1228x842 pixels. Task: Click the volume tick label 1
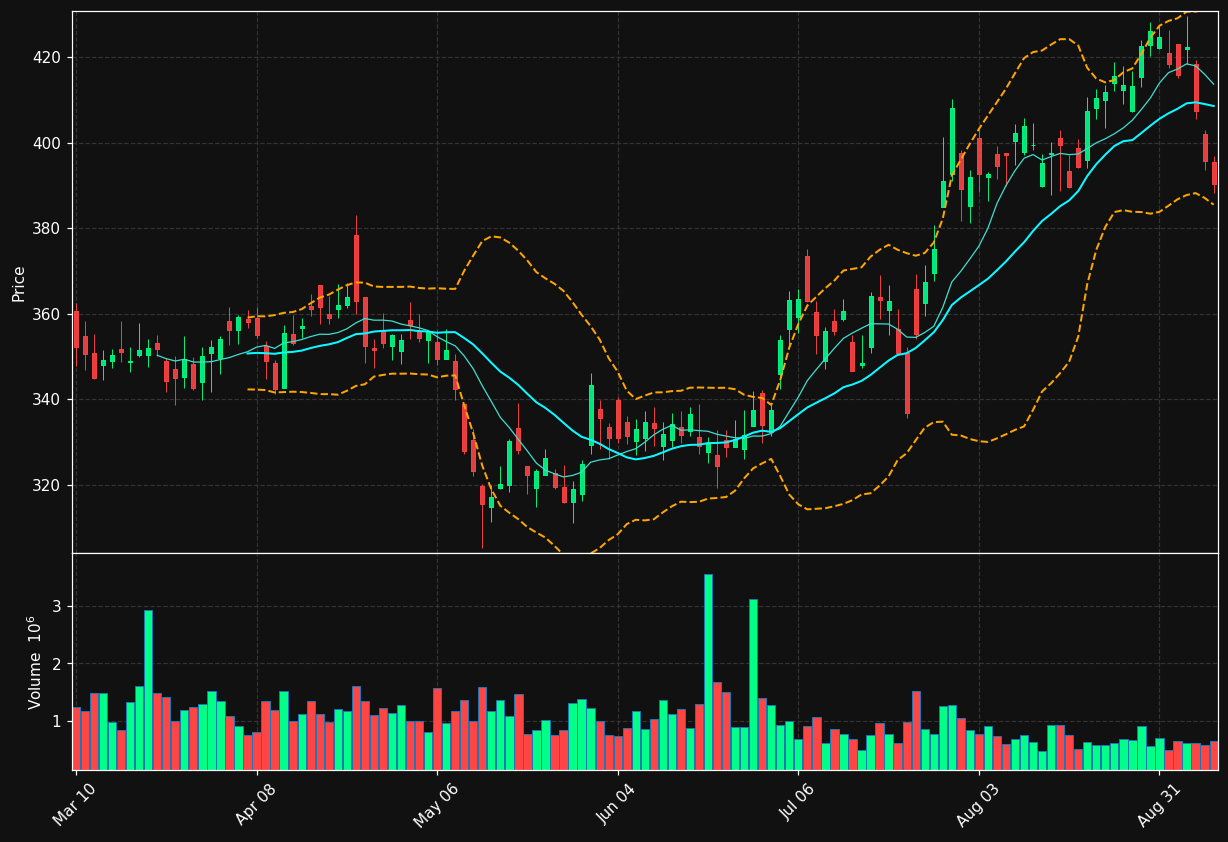57,721
